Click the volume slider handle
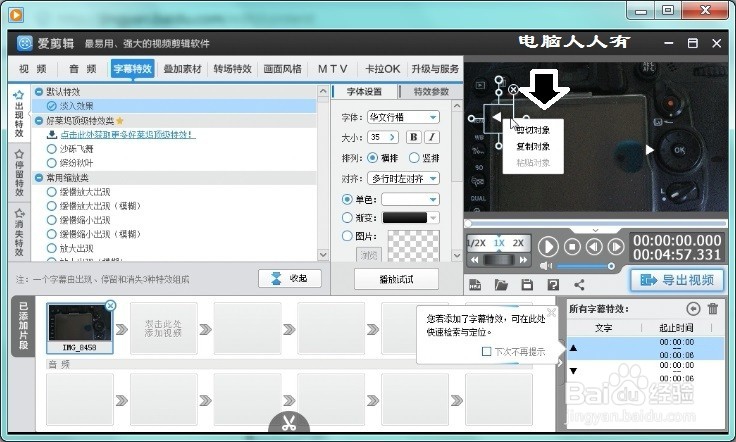The width and height of the screenshot is (736, 442). pyautogui.click(x=611, y=266)
